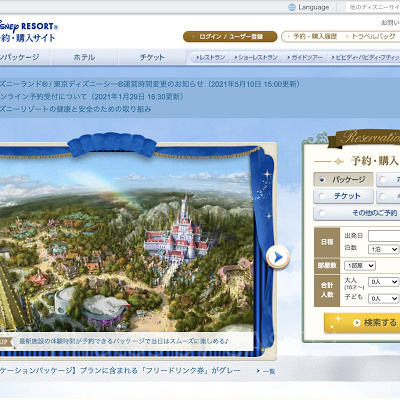Select the その他のご予約 radio option
400x400 pixels.
pyautogui.click(x=322, y=213)
